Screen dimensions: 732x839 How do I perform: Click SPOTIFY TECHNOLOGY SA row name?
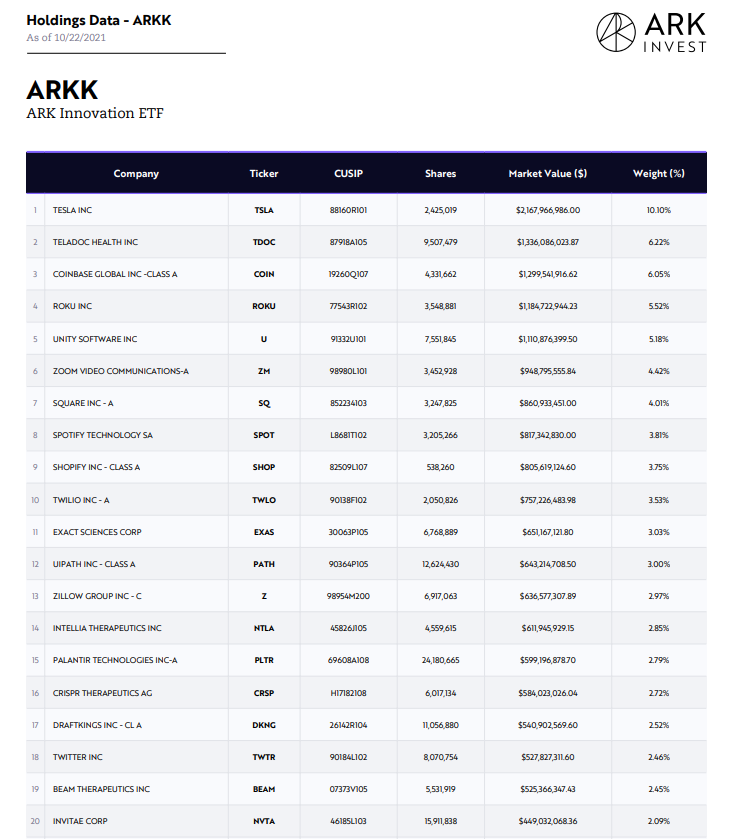tap(103, 436)
